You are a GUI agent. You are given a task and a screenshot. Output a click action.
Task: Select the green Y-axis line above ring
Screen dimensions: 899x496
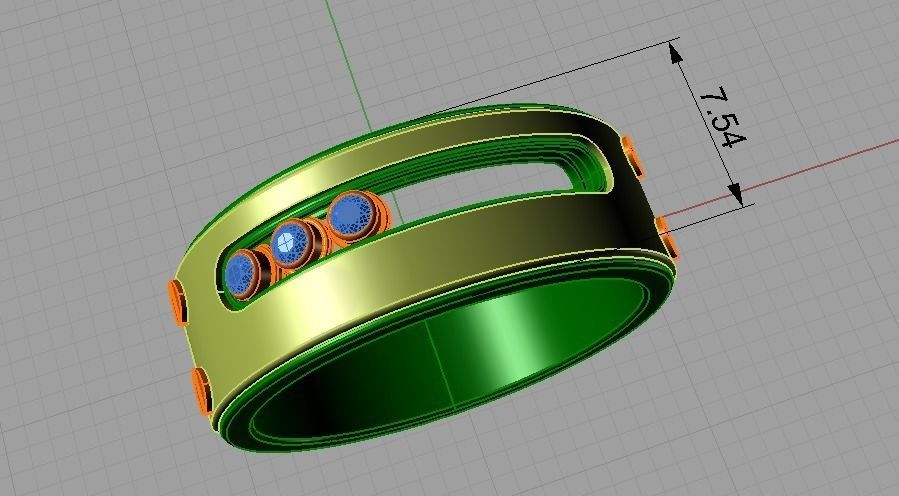tap(349, 65)
